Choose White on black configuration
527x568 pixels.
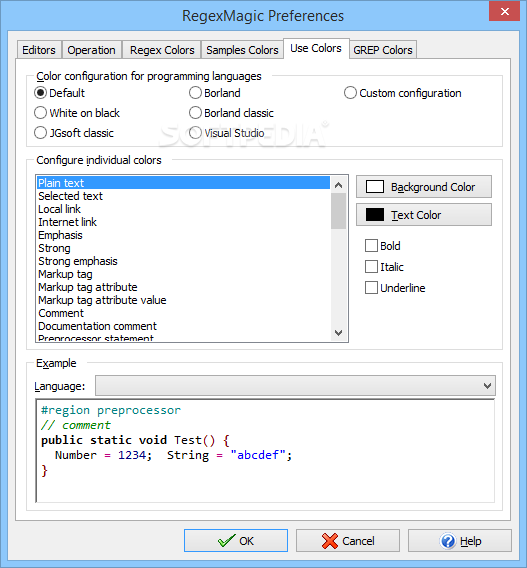point(77,113)
